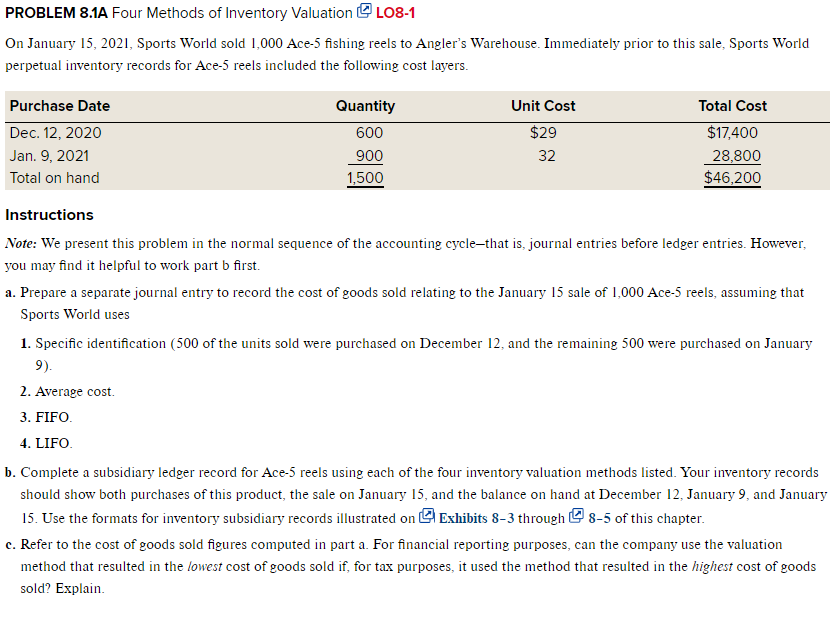Click the PROBLEM 8.1A title text
Viewport: 840px width, 621px height.
(56, 13)
